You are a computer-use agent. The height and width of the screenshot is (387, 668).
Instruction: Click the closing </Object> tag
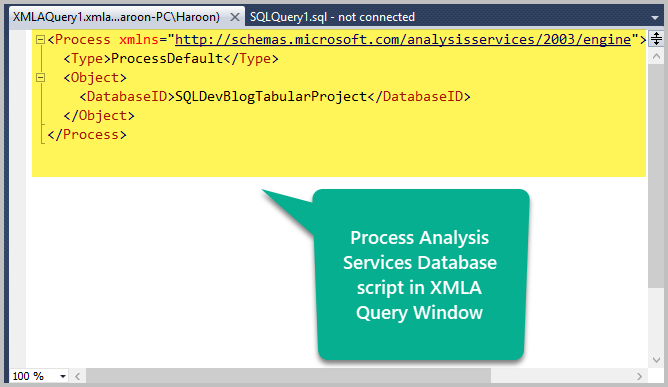pyautogui.click(x=99, y=116)
